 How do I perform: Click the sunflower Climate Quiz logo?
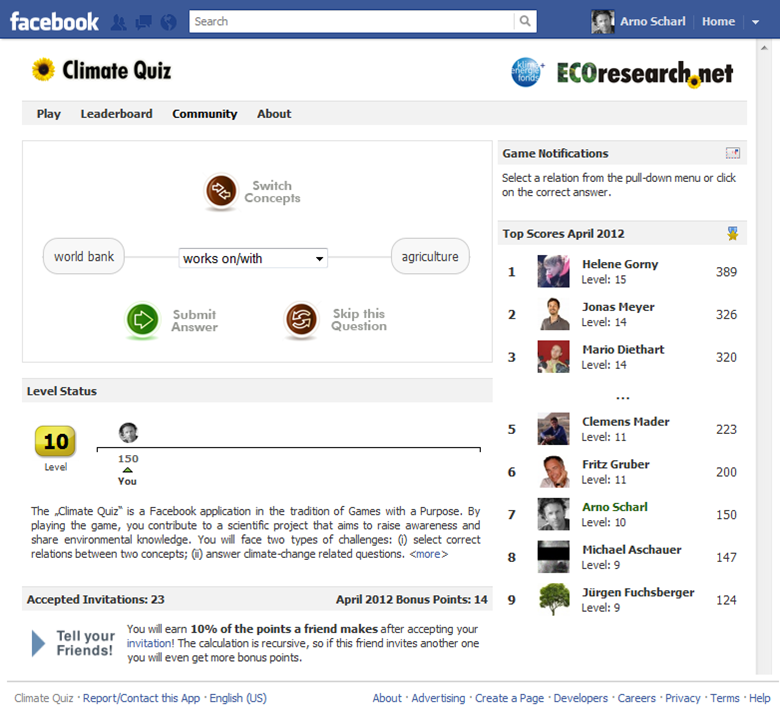click(43, 70)
